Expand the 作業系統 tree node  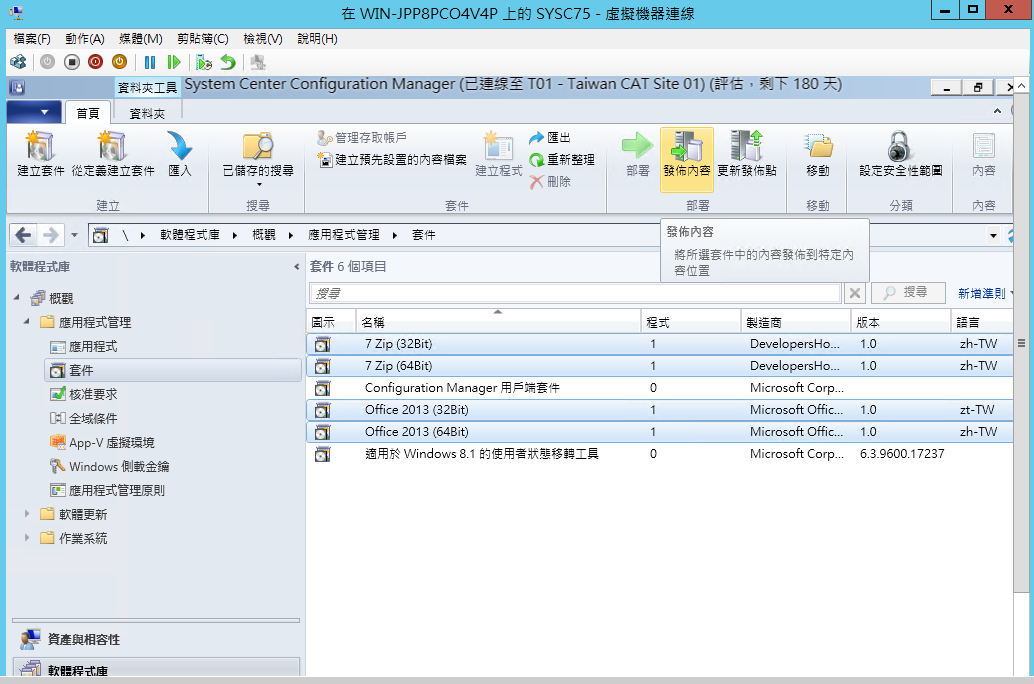click(27, 538)
